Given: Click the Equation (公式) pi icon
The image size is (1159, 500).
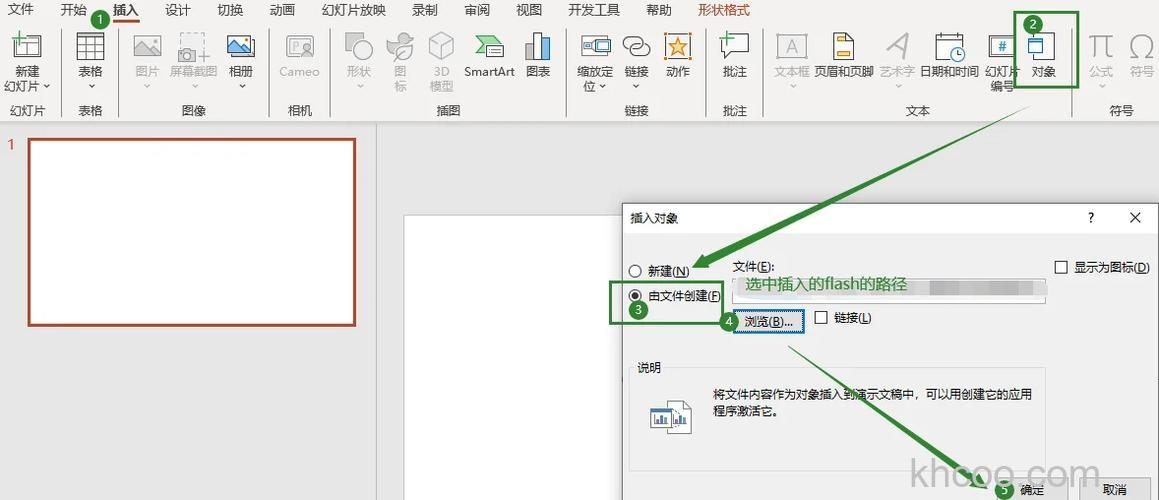Looking at the screenshot, I should pyautogui.click(x=1101, y=47).
